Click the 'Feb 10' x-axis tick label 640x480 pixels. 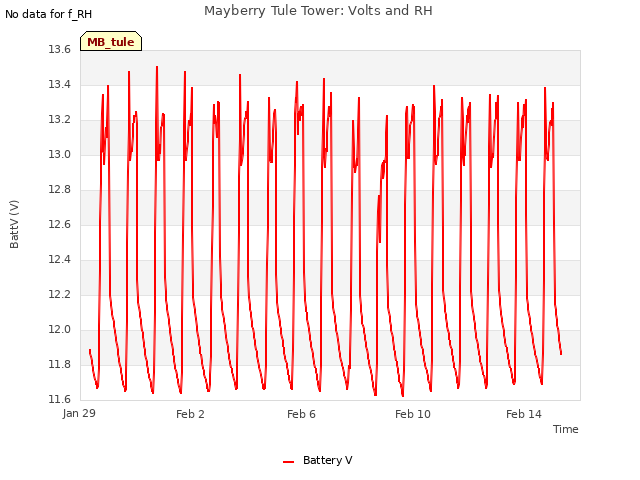point(413,414)
